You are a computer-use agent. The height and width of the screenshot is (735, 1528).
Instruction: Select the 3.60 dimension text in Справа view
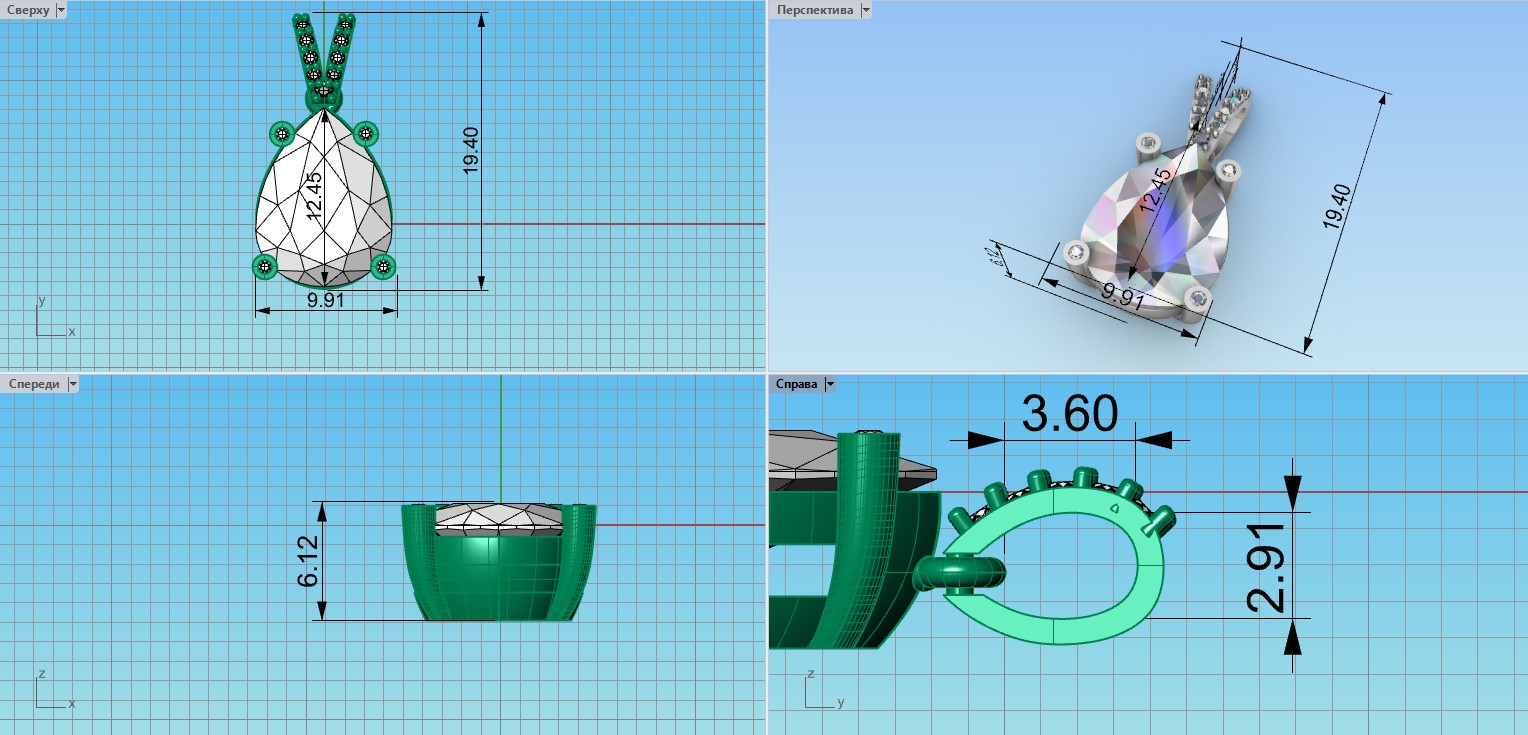pos(1069,413)
